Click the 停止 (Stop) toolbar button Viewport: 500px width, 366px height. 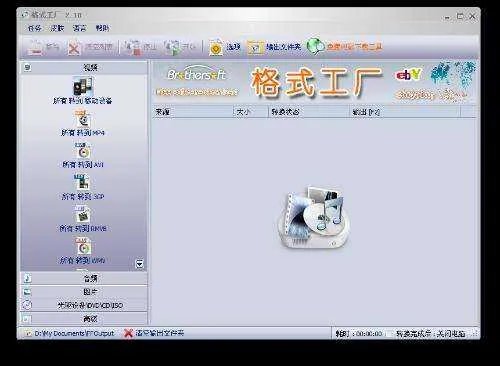(x=140, y=47)
